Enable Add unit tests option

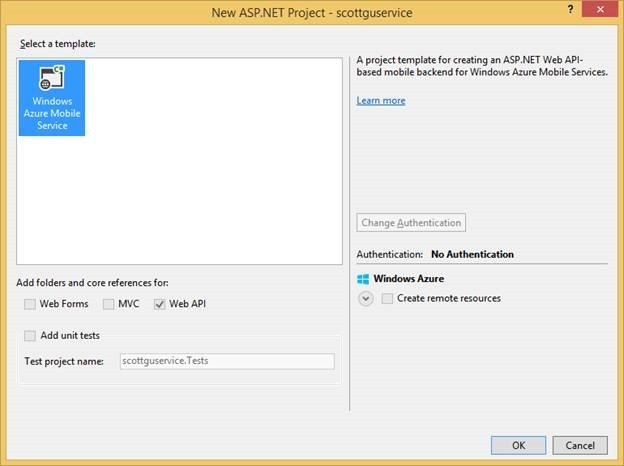(x=31, y=336)
